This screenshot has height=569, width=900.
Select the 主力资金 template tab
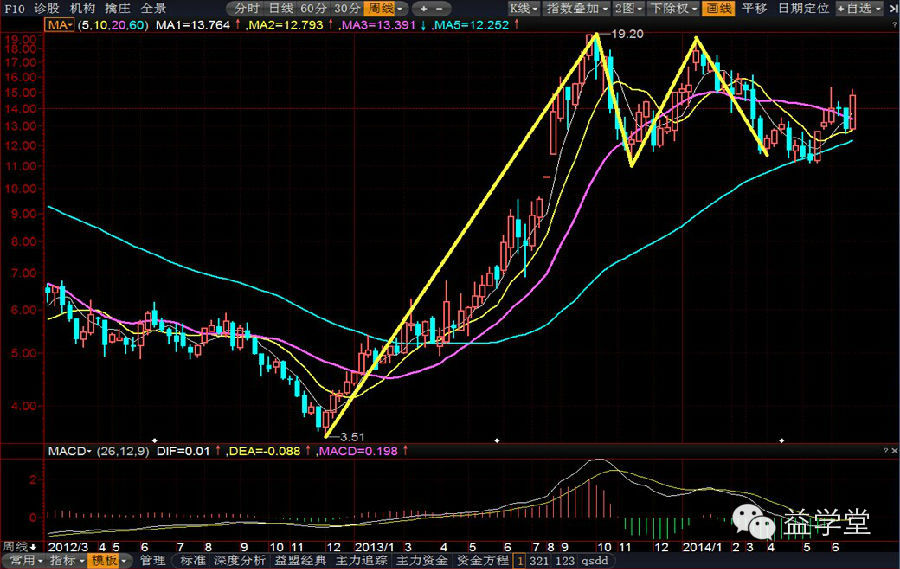[x=422, y=560]
